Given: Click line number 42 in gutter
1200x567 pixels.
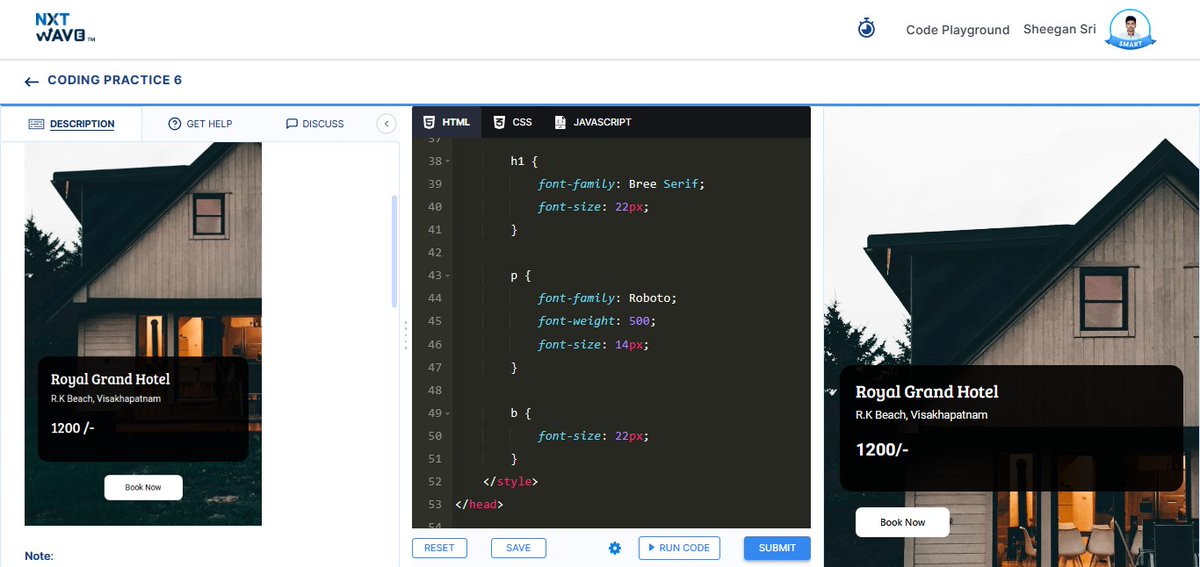Looking at the screenshot, I should point(434,253).
